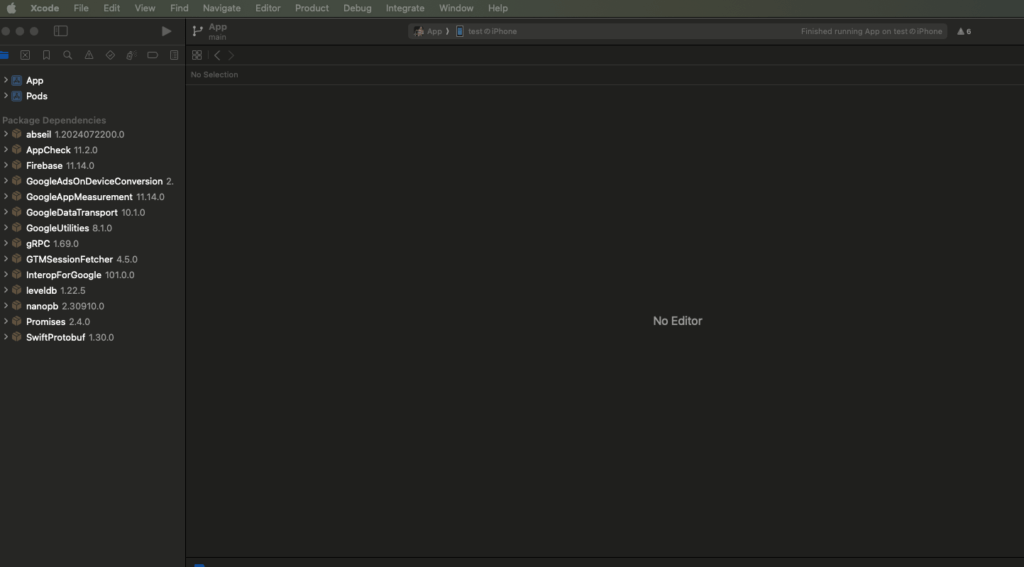Click the No Selection jump bar
This screenshot has height=567, width=1024.
coord(214,74)
